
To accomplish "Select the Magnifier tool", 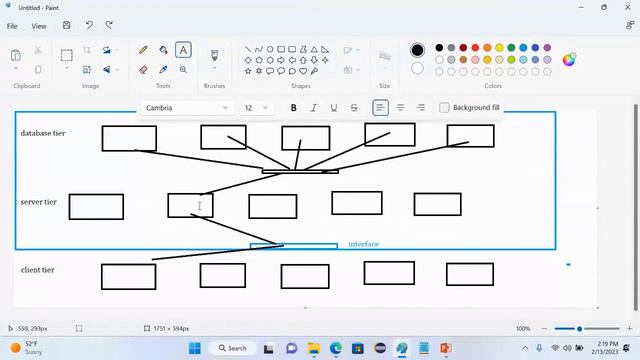I will pyautogui.click(x=183, y=70).
